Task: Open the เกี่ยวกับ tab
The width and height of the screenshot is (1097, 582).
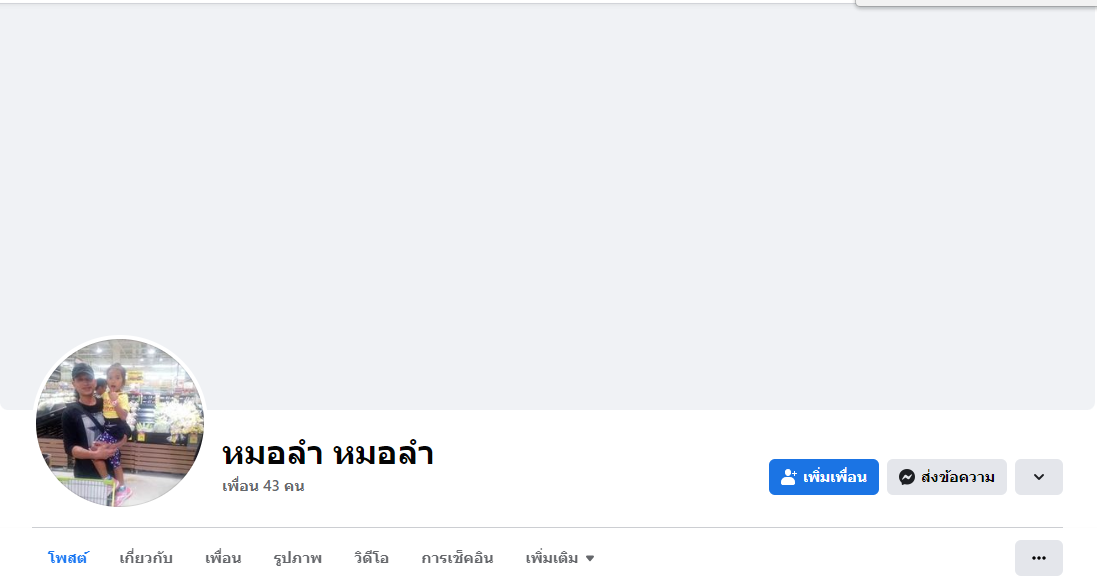Action: click(x=146, y=558)
